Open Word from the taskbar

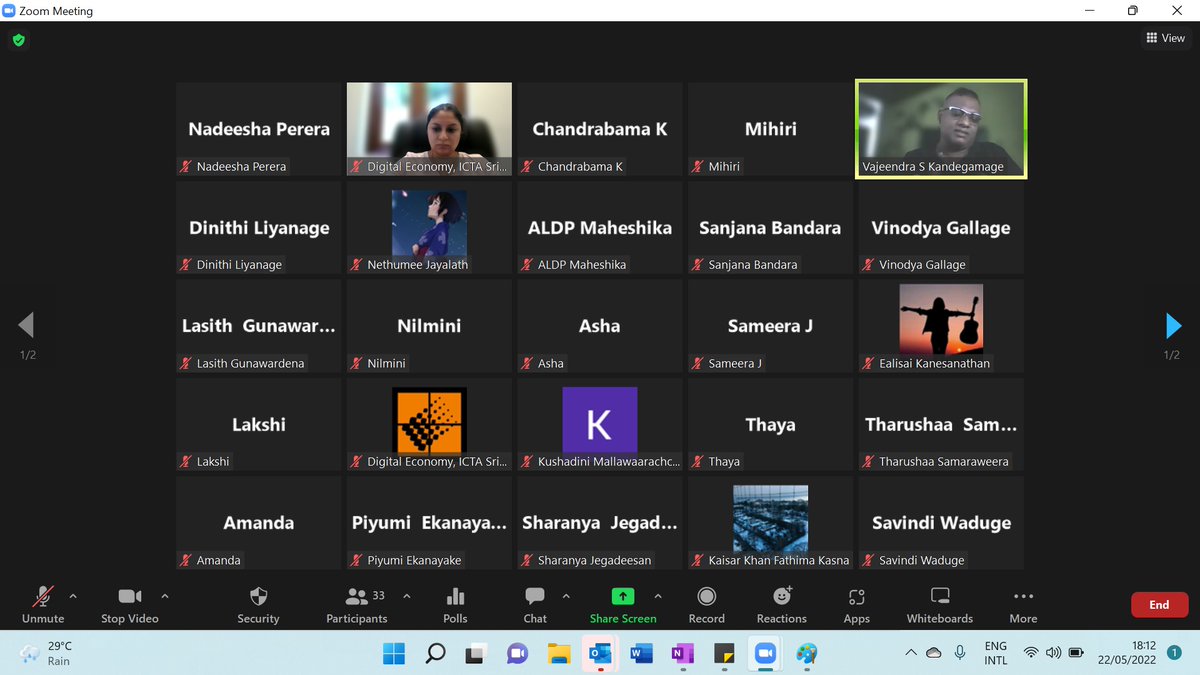point(641,653)
